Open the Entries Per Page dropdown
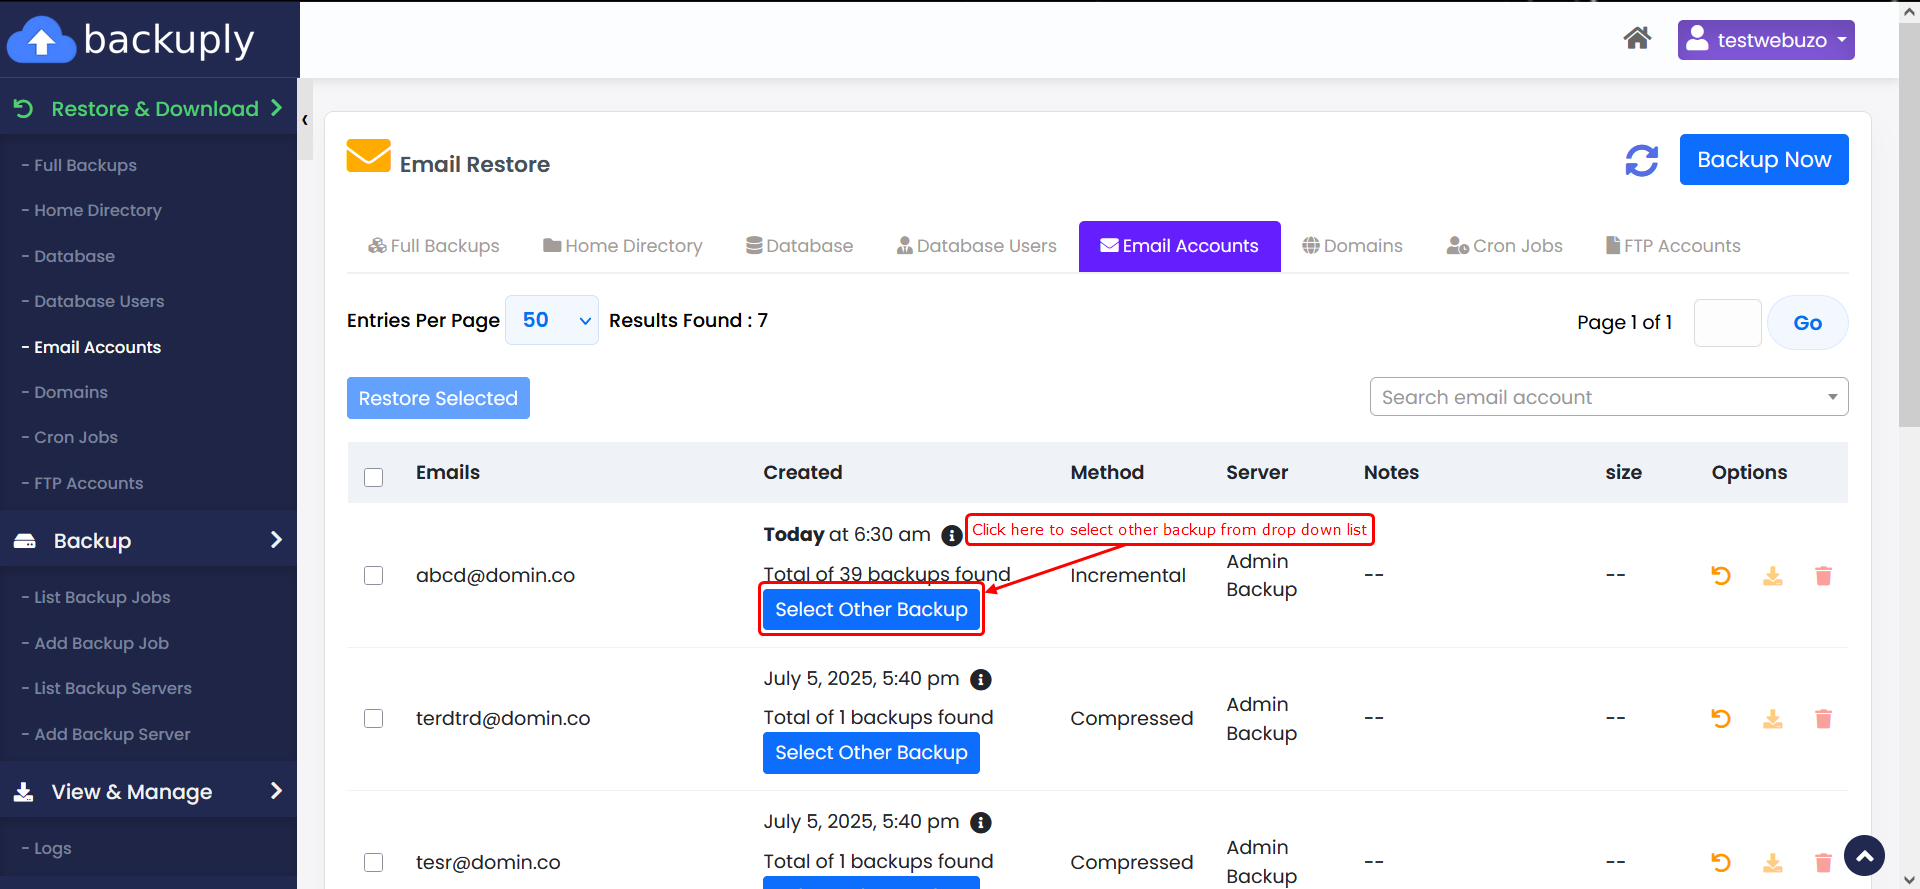Viewport: 1920px width, 889px height. coord(552,320)
